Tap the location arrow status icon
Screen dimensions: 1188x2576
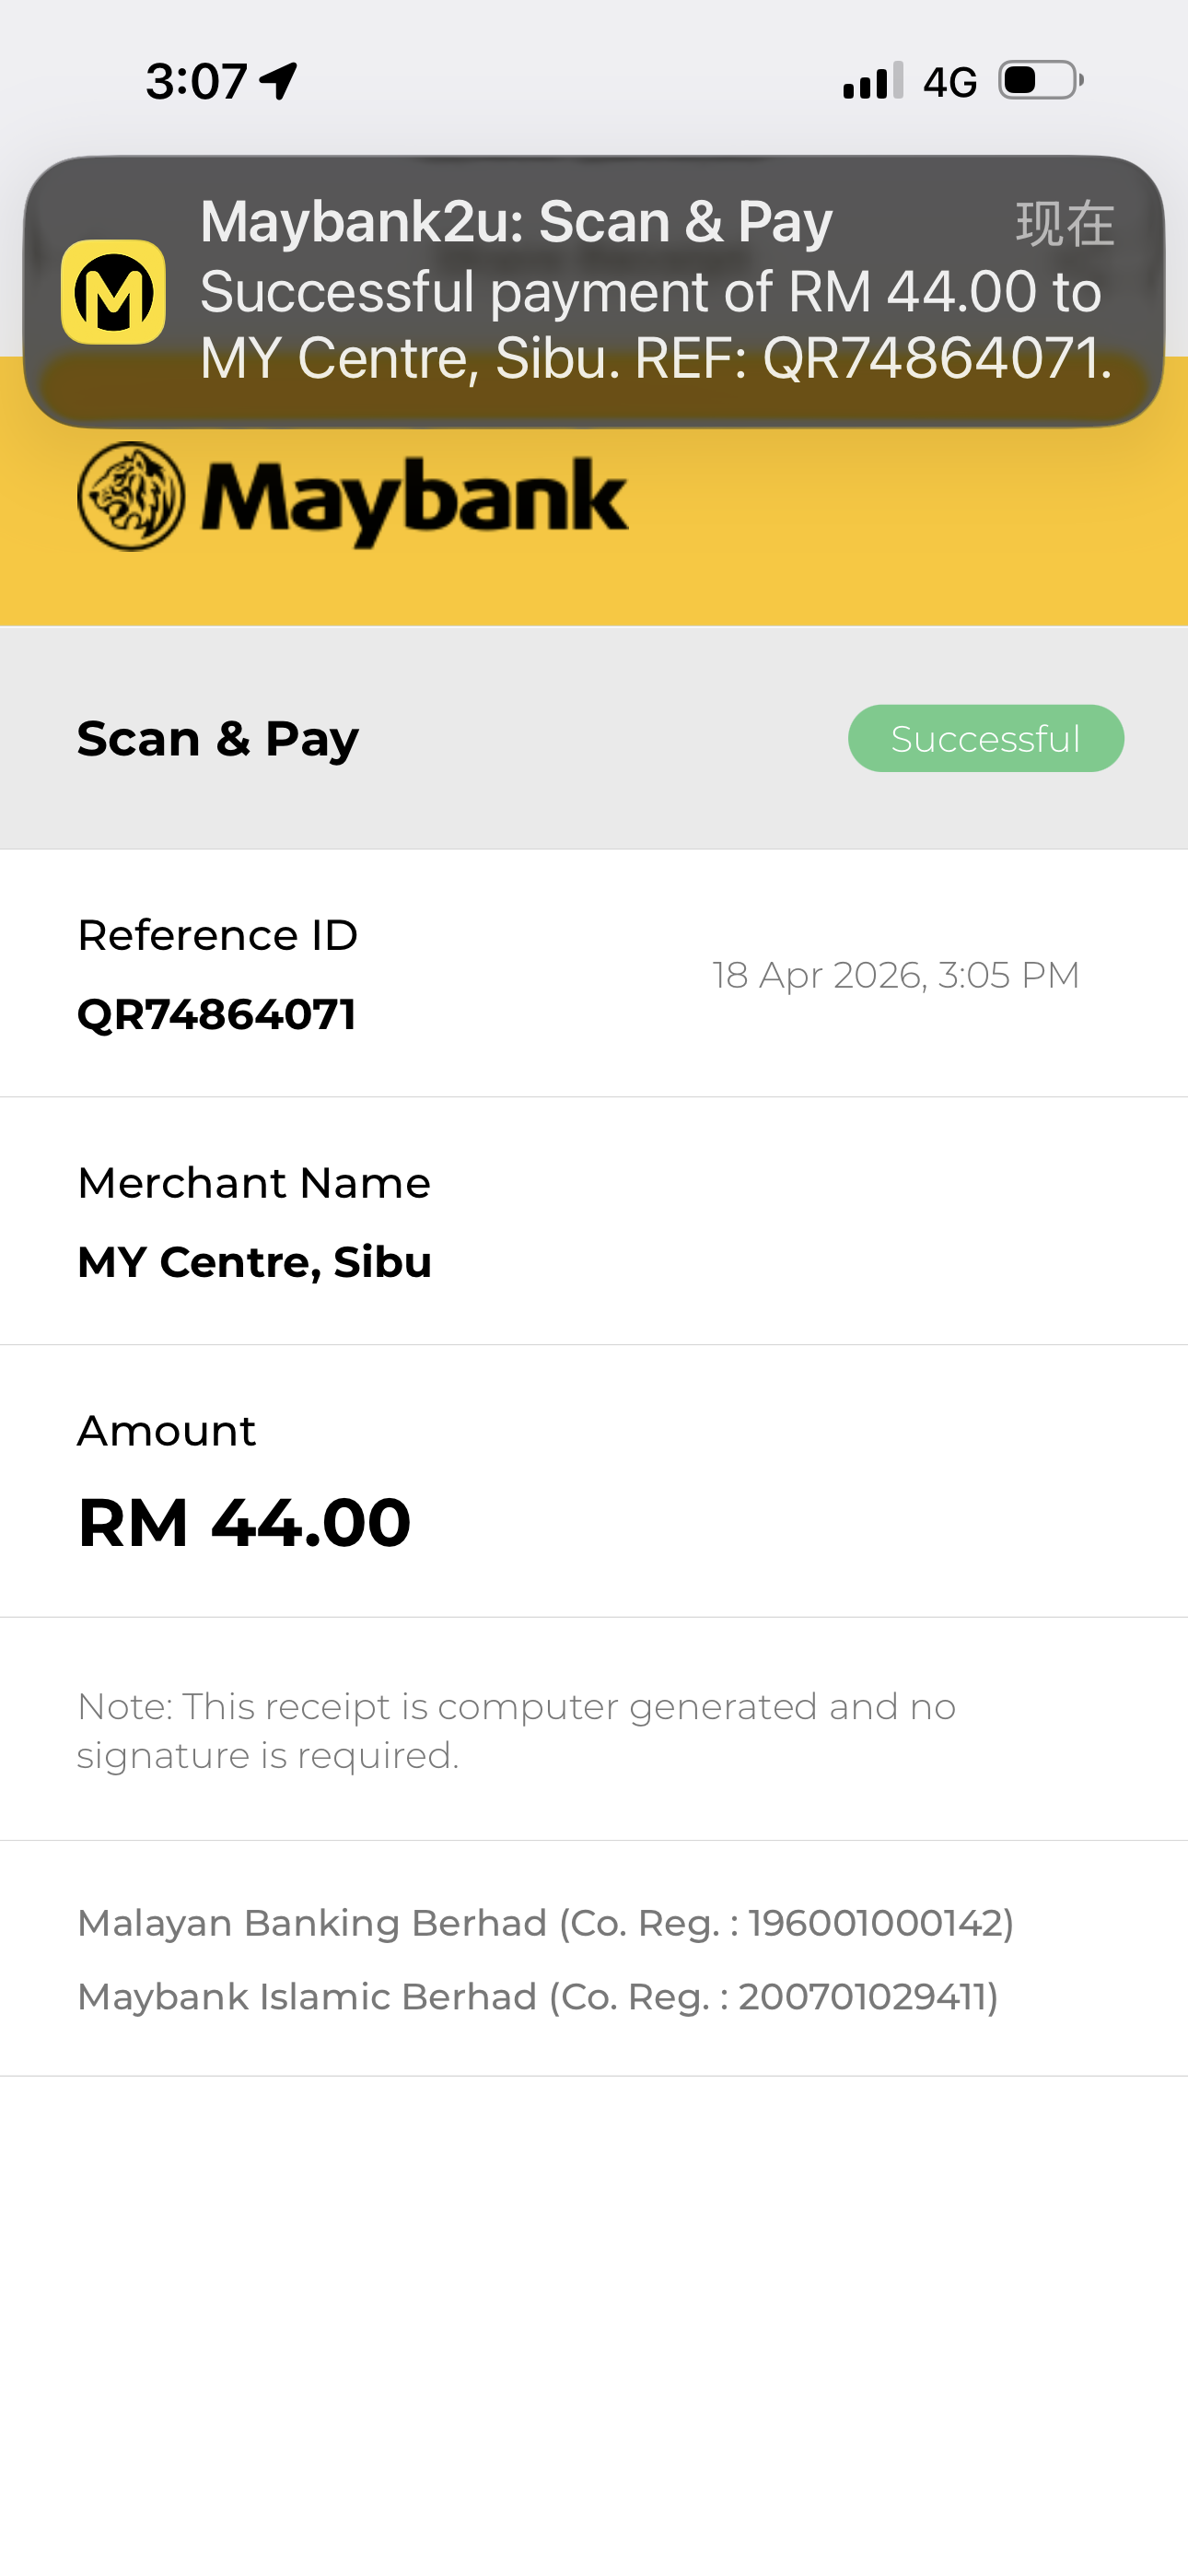(279, 81)
